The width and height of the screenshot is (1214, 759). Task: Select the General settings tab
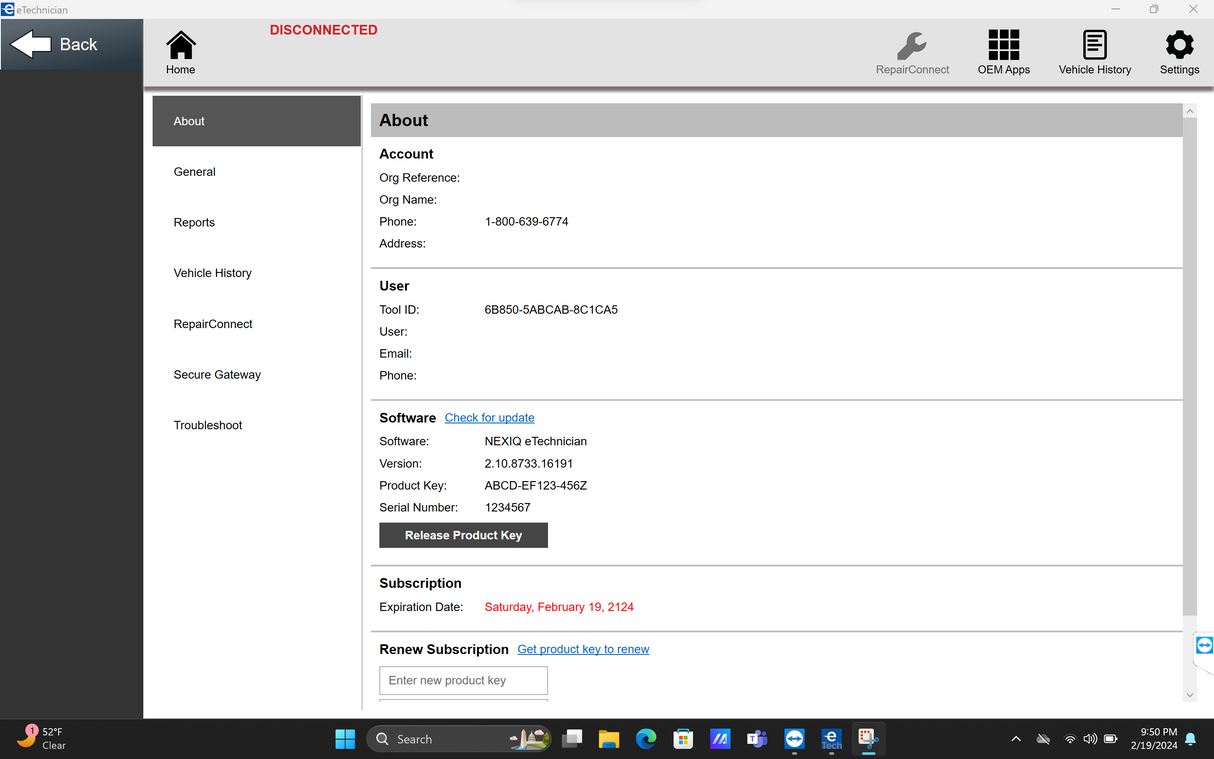click(x=195, y=172)
